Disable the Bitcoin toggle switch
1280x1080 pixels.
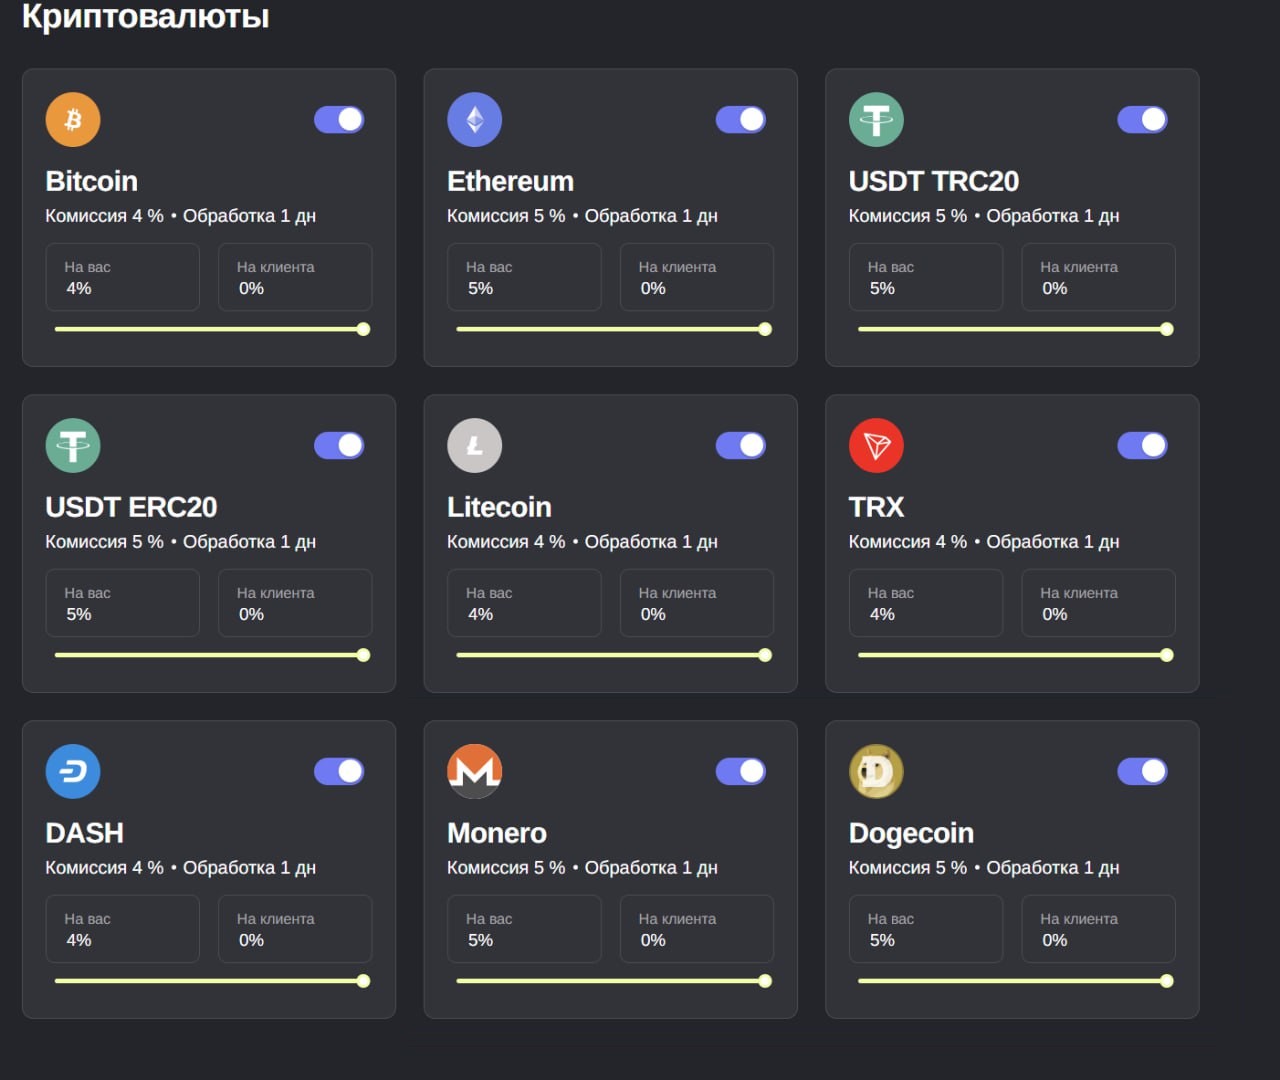339,120
